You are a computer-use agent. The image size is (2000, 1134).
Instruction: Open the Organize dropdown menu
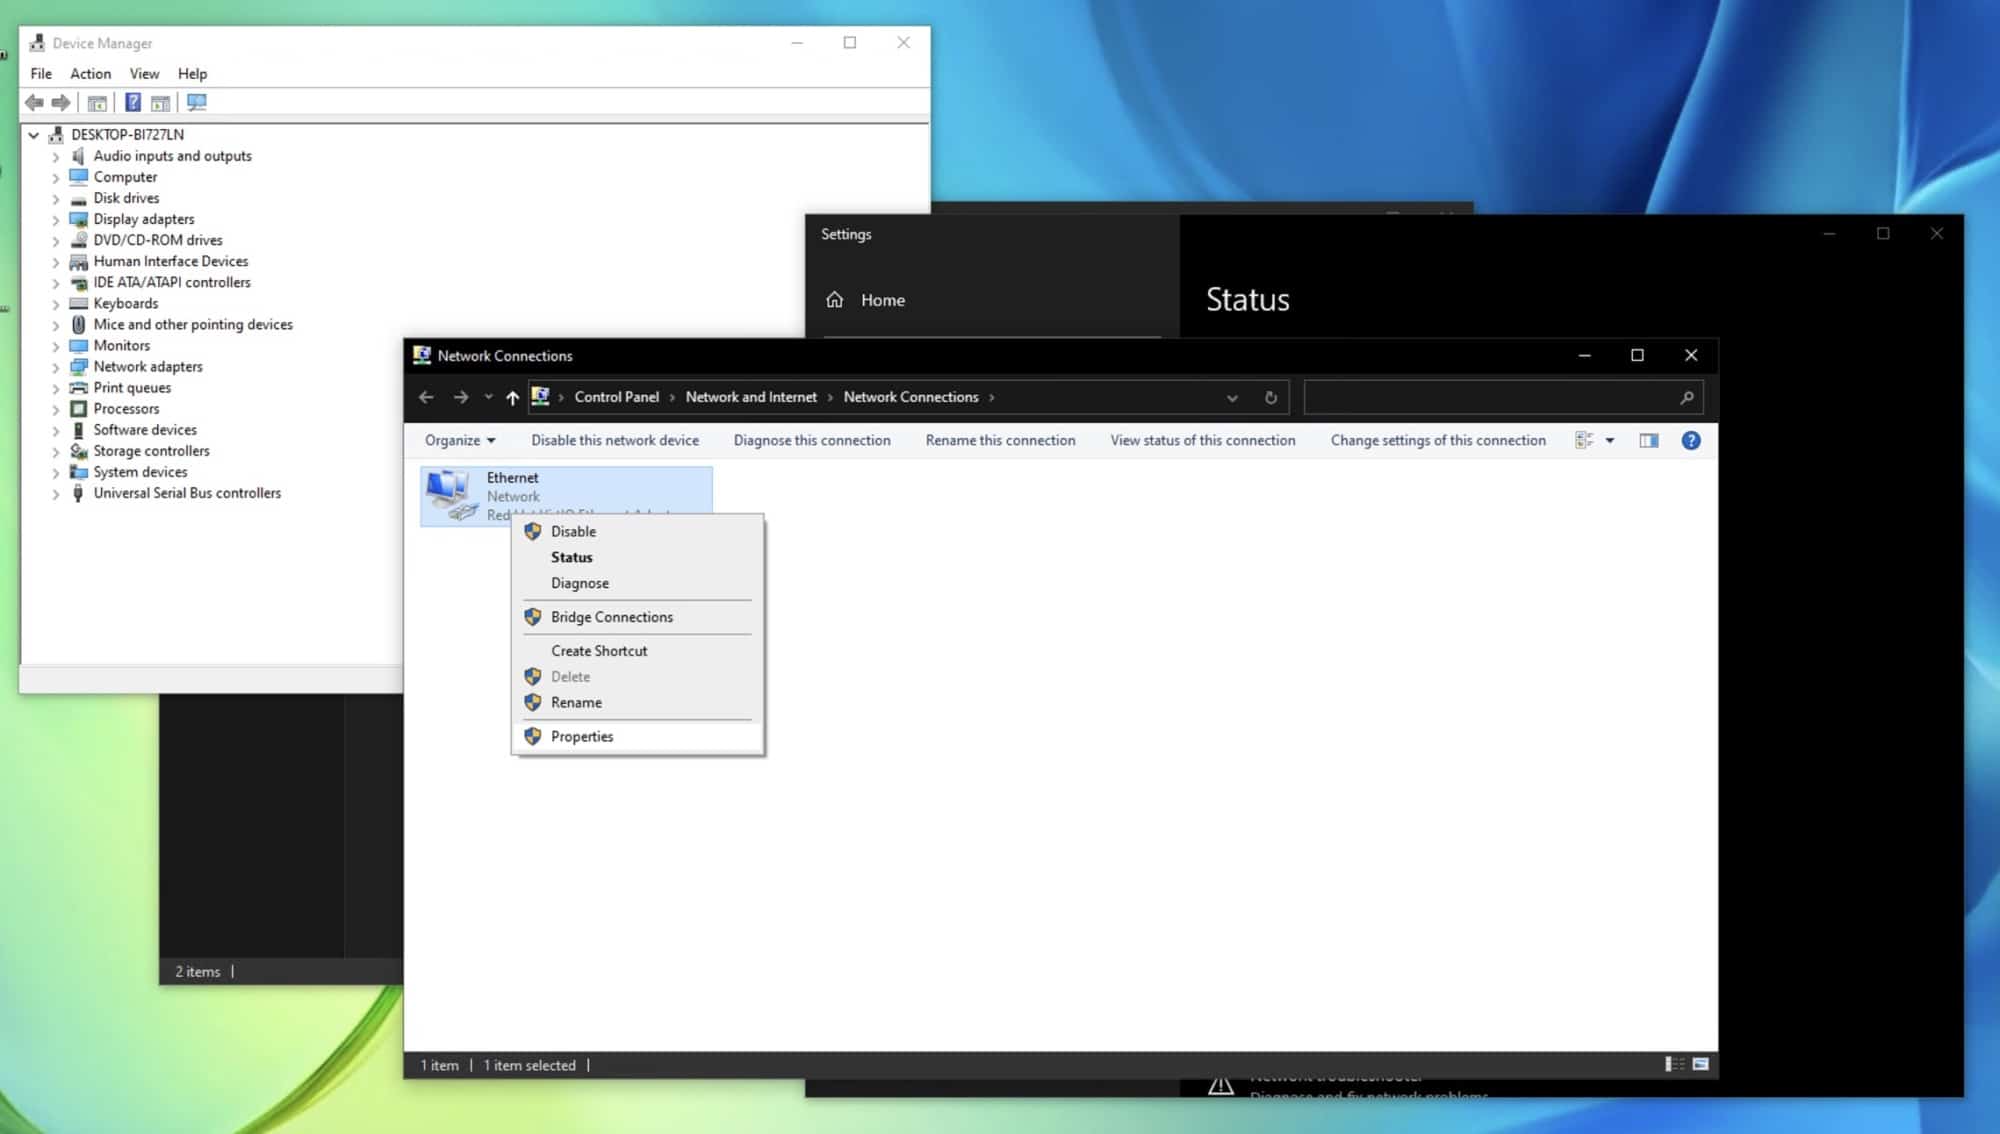460,441
